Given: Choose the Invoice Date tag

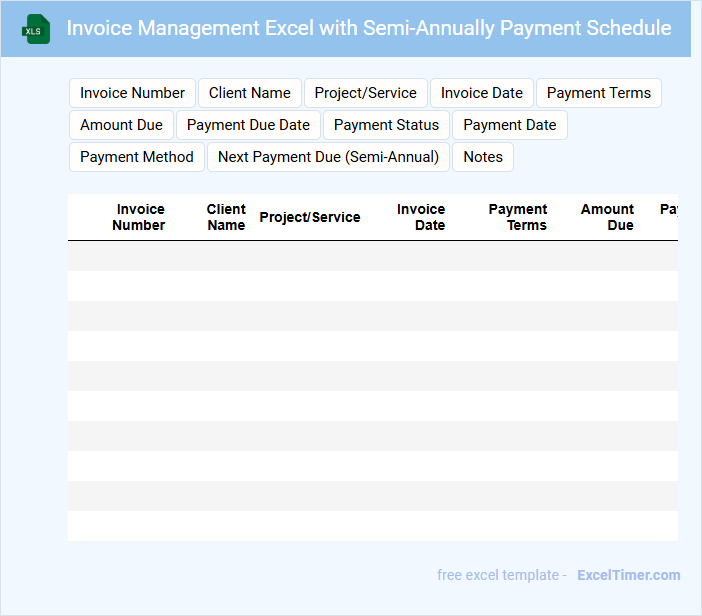Looking at the screenshot, I should [x=481, y=93].
